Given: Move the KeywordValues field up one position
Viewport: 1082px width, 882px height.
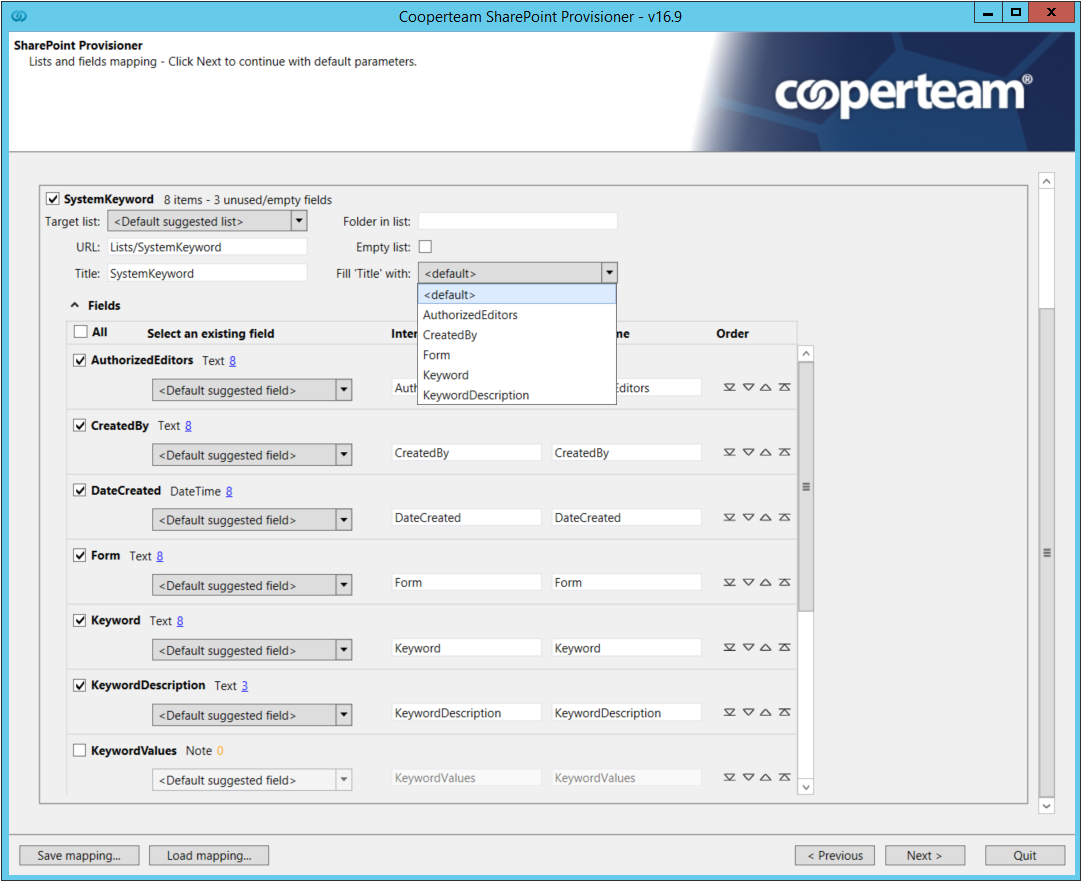Looking at the screenshot, I should 765,777.
